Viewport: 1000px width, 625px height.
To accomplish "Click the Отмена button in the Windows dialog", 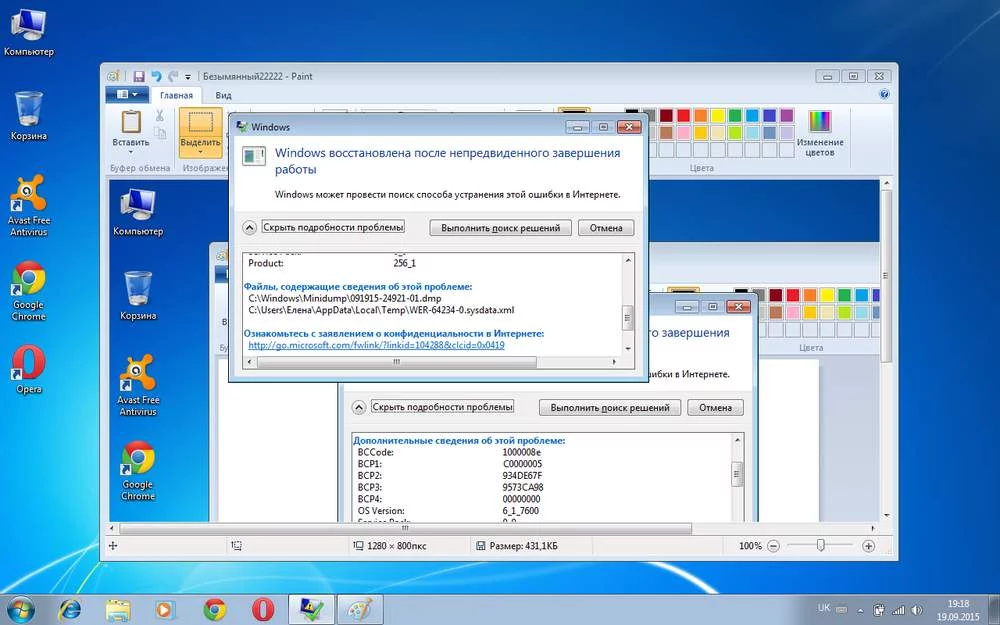I will (606, 228).
